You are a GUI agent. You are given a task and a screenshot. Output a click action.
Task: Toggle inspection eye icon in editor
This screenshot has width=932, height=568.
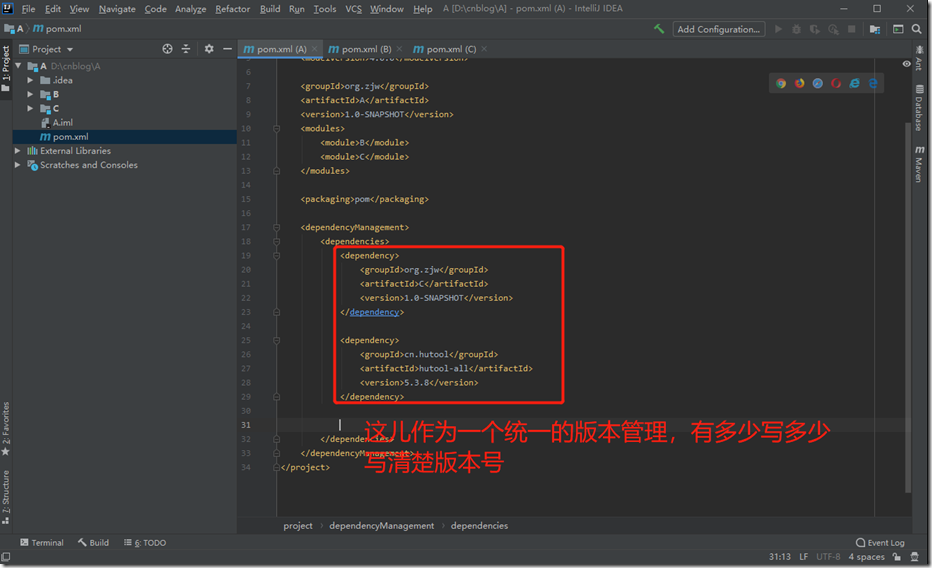click(x=906, y=64)
